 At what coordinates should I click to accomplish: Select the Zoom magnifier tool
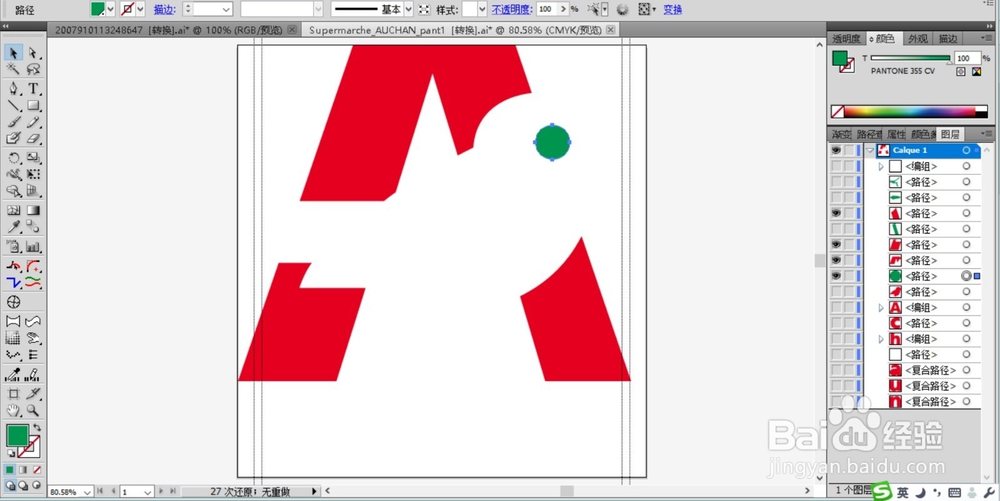[33, 410]
